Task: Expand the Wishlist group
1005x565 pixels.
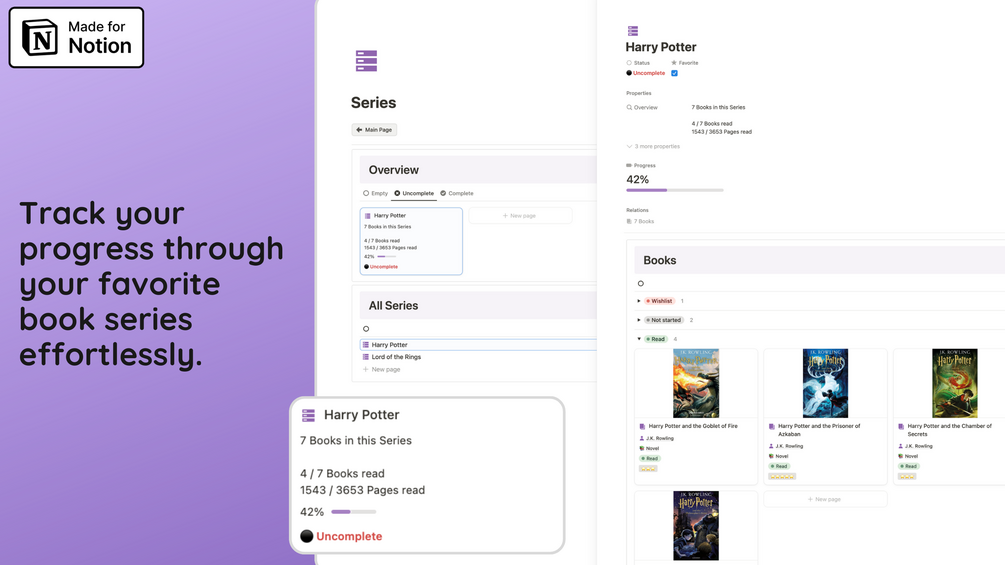Action: pos(639,301)
